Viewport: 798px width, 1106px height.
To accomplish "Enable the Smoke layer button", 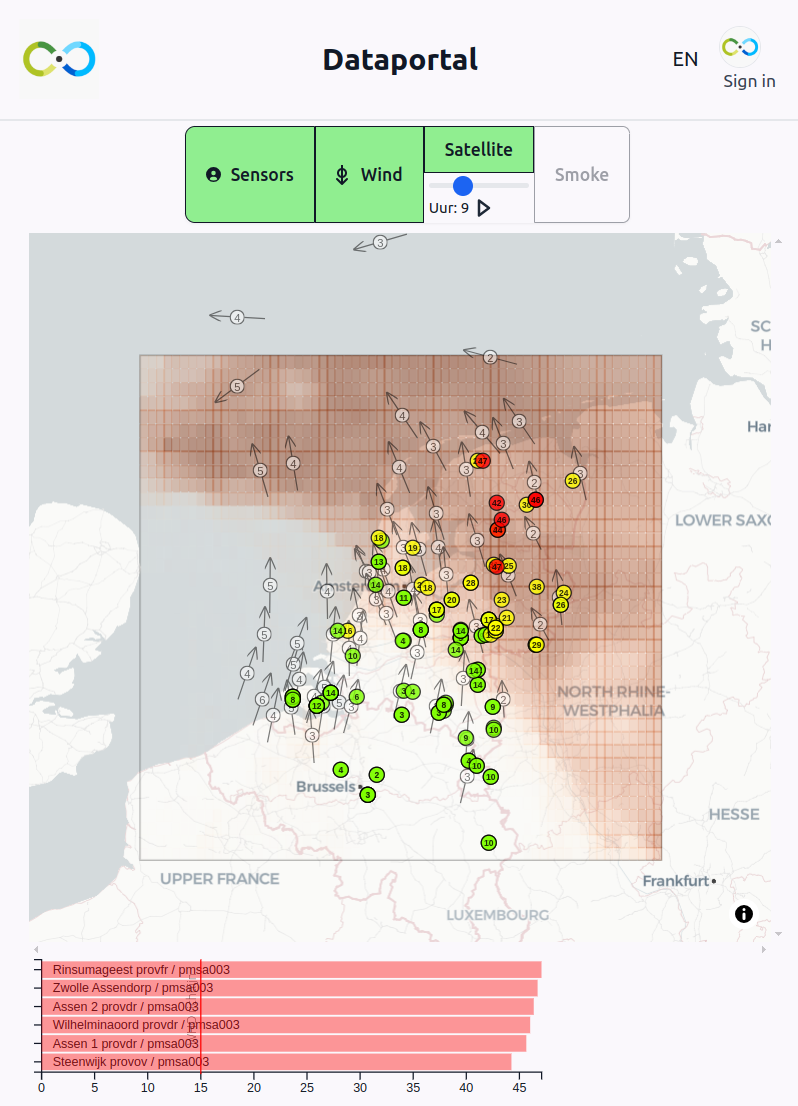I will click(x=581, y=175).
